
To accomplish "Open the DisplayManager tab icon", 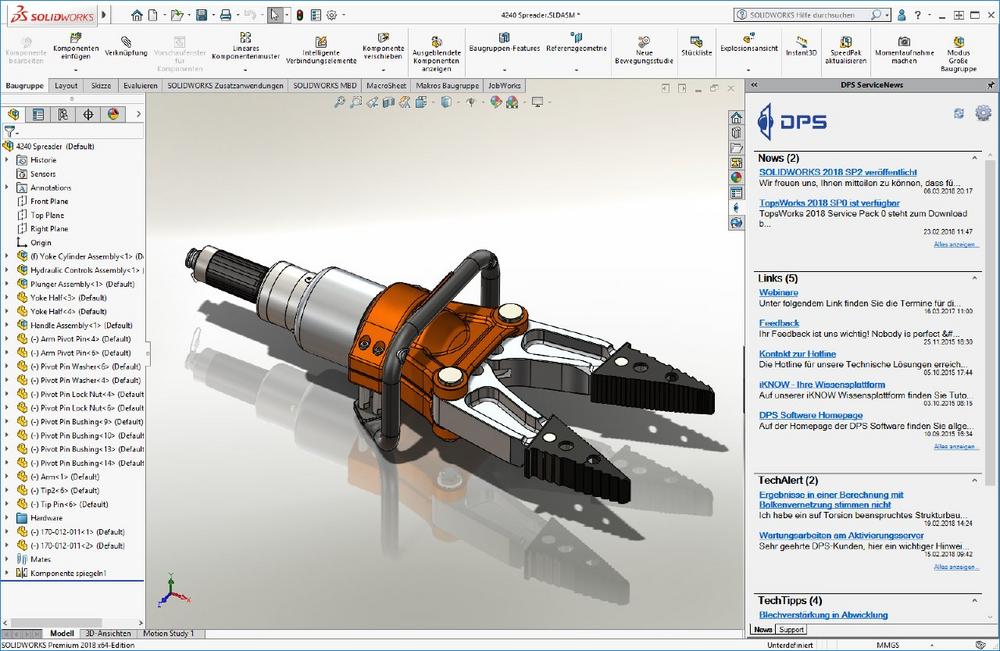I will pyautogui.click(x=113, y=114).
